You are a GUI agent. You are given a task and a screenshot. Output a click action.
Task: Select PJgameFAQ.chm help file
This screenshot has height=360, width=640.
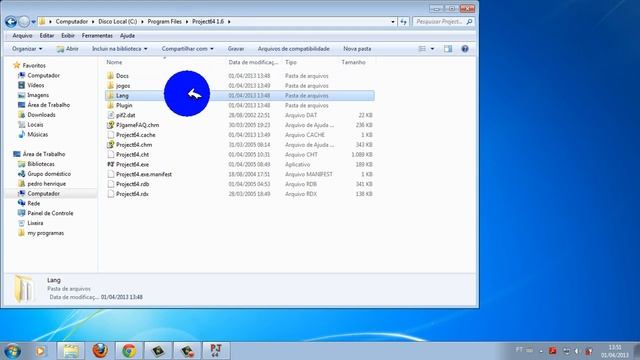pos(137,125)
